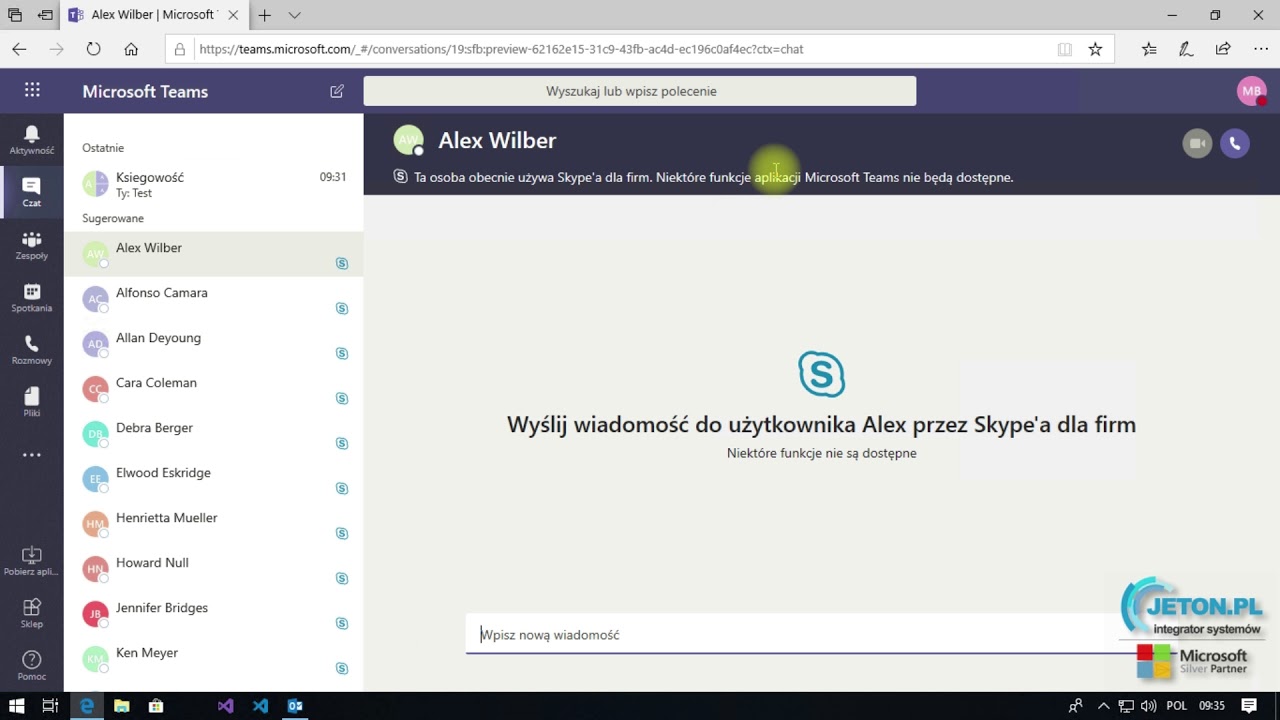The height and width of the screenshot is (720, 1280).
Task: Click Alex Wilber avatar in chat header
Action: pyautogui.click(x=408, y=141)
